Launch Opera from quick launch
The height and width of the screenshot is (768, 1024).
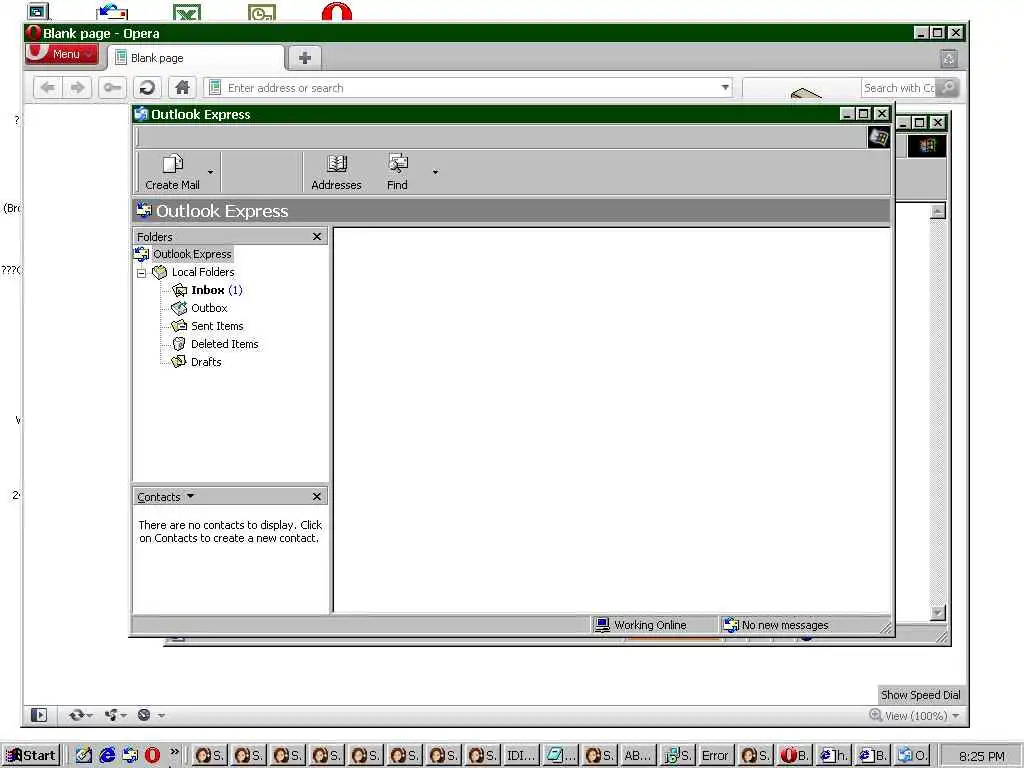point(152,756)
